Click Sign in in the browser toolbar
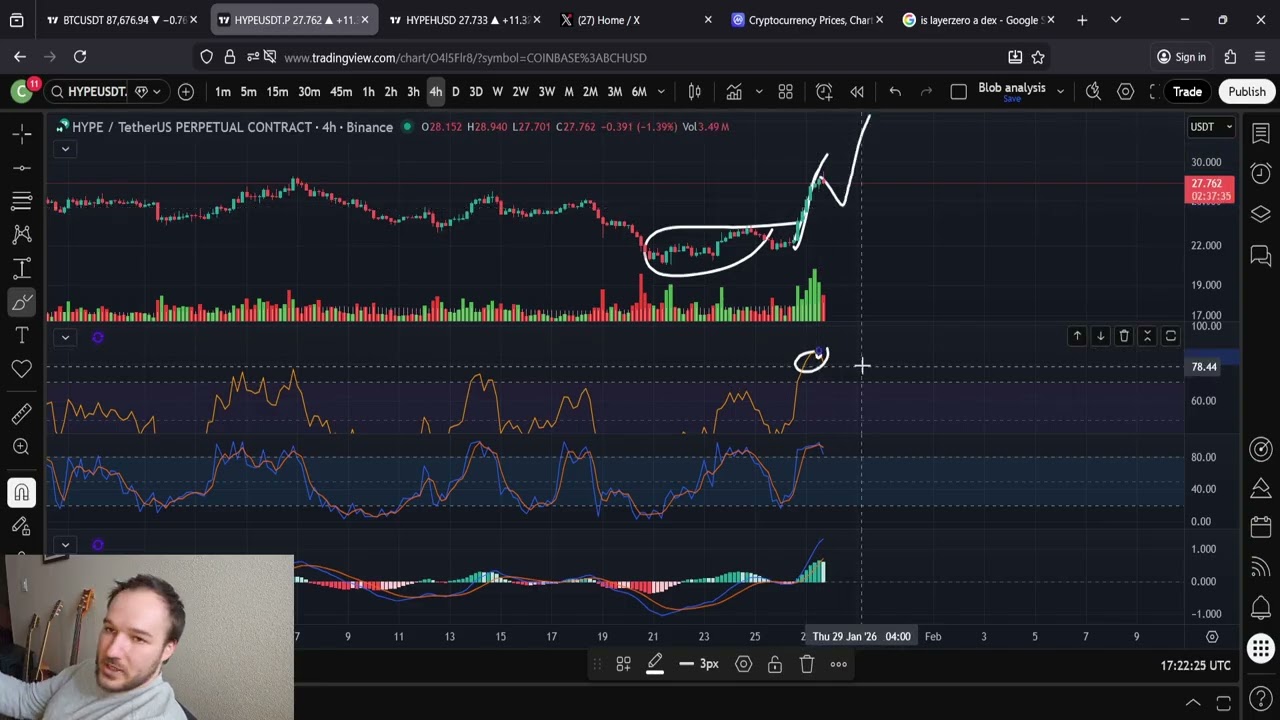The width and height of the screenshot is (1280, 720). [x=1181, y=57]
